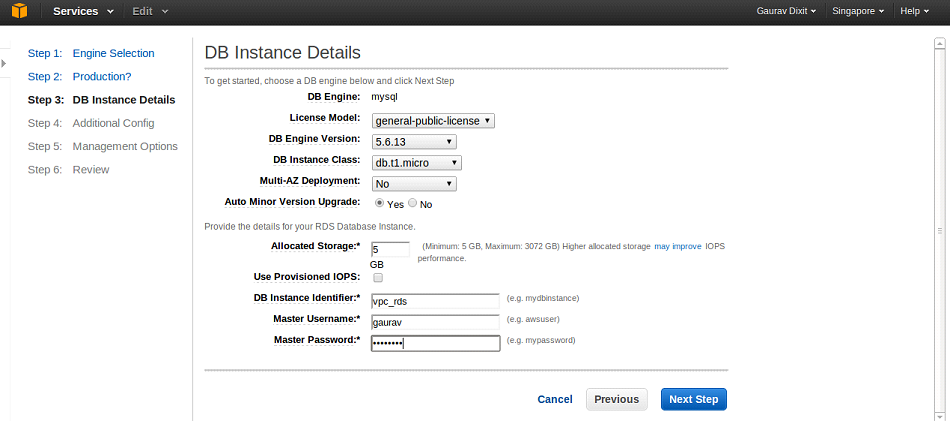The height and width of the screenshot is (421, 950).
Task: Open the License Model dropdown
Action: (x=433, y=121)
